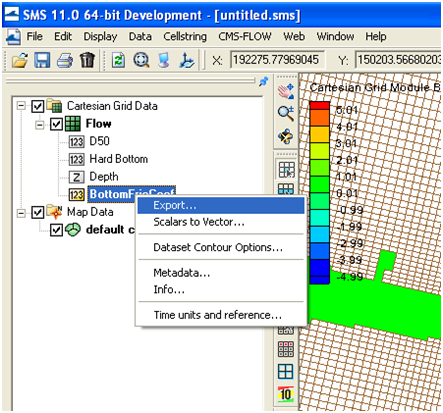Select the Map Data label

point(90,212)
